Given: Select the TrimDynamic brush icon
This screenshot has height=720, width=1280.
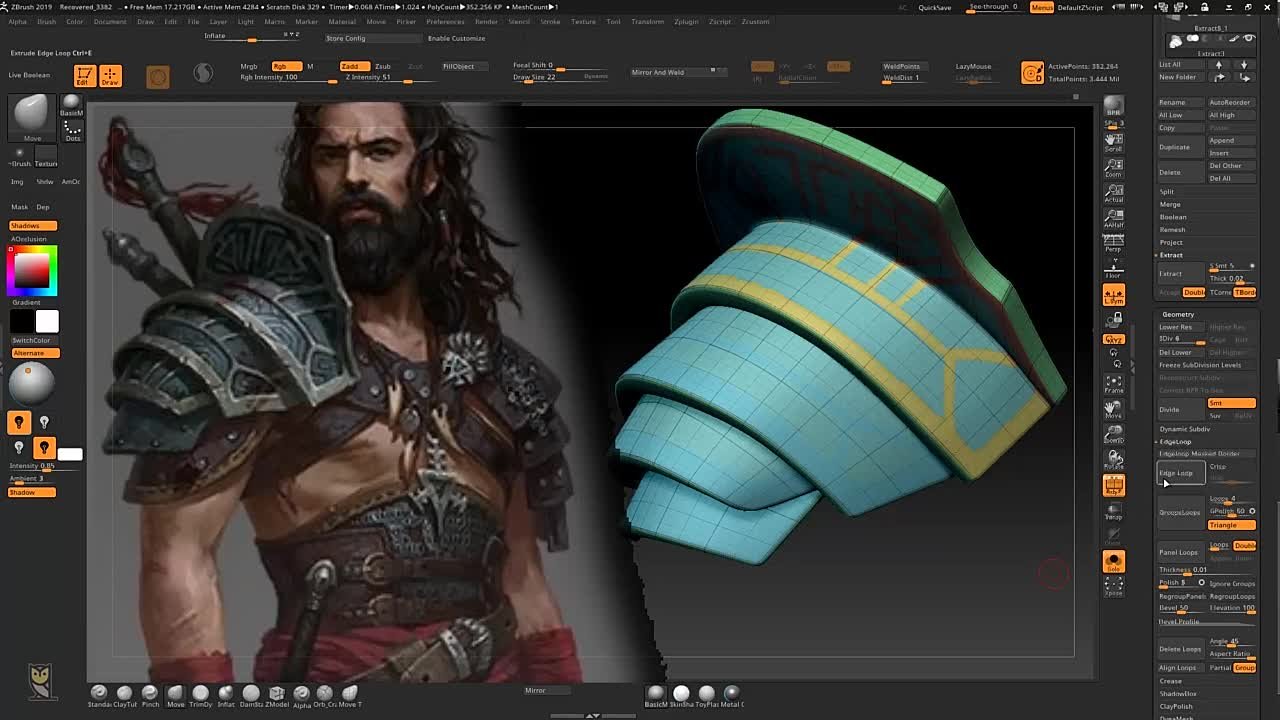Looking at the screenshot, I should pos(200,693).
